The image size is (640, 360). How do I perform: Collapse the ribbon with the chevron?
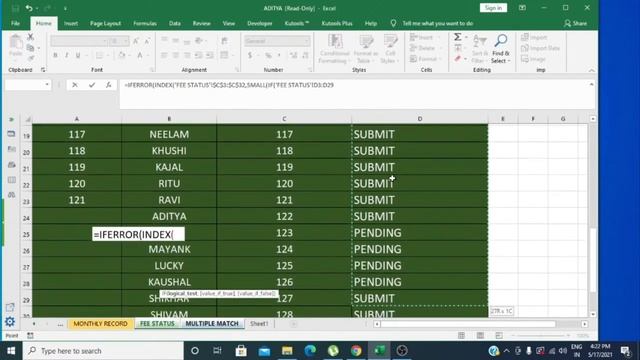point(591,71)
